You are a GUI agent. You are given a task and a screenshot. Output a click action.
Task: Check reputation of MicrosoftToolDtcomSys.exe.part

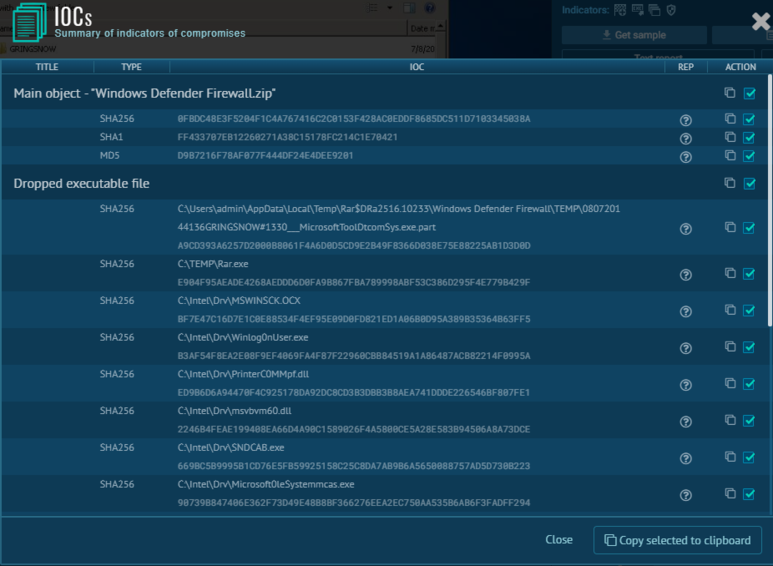[685, 229]
